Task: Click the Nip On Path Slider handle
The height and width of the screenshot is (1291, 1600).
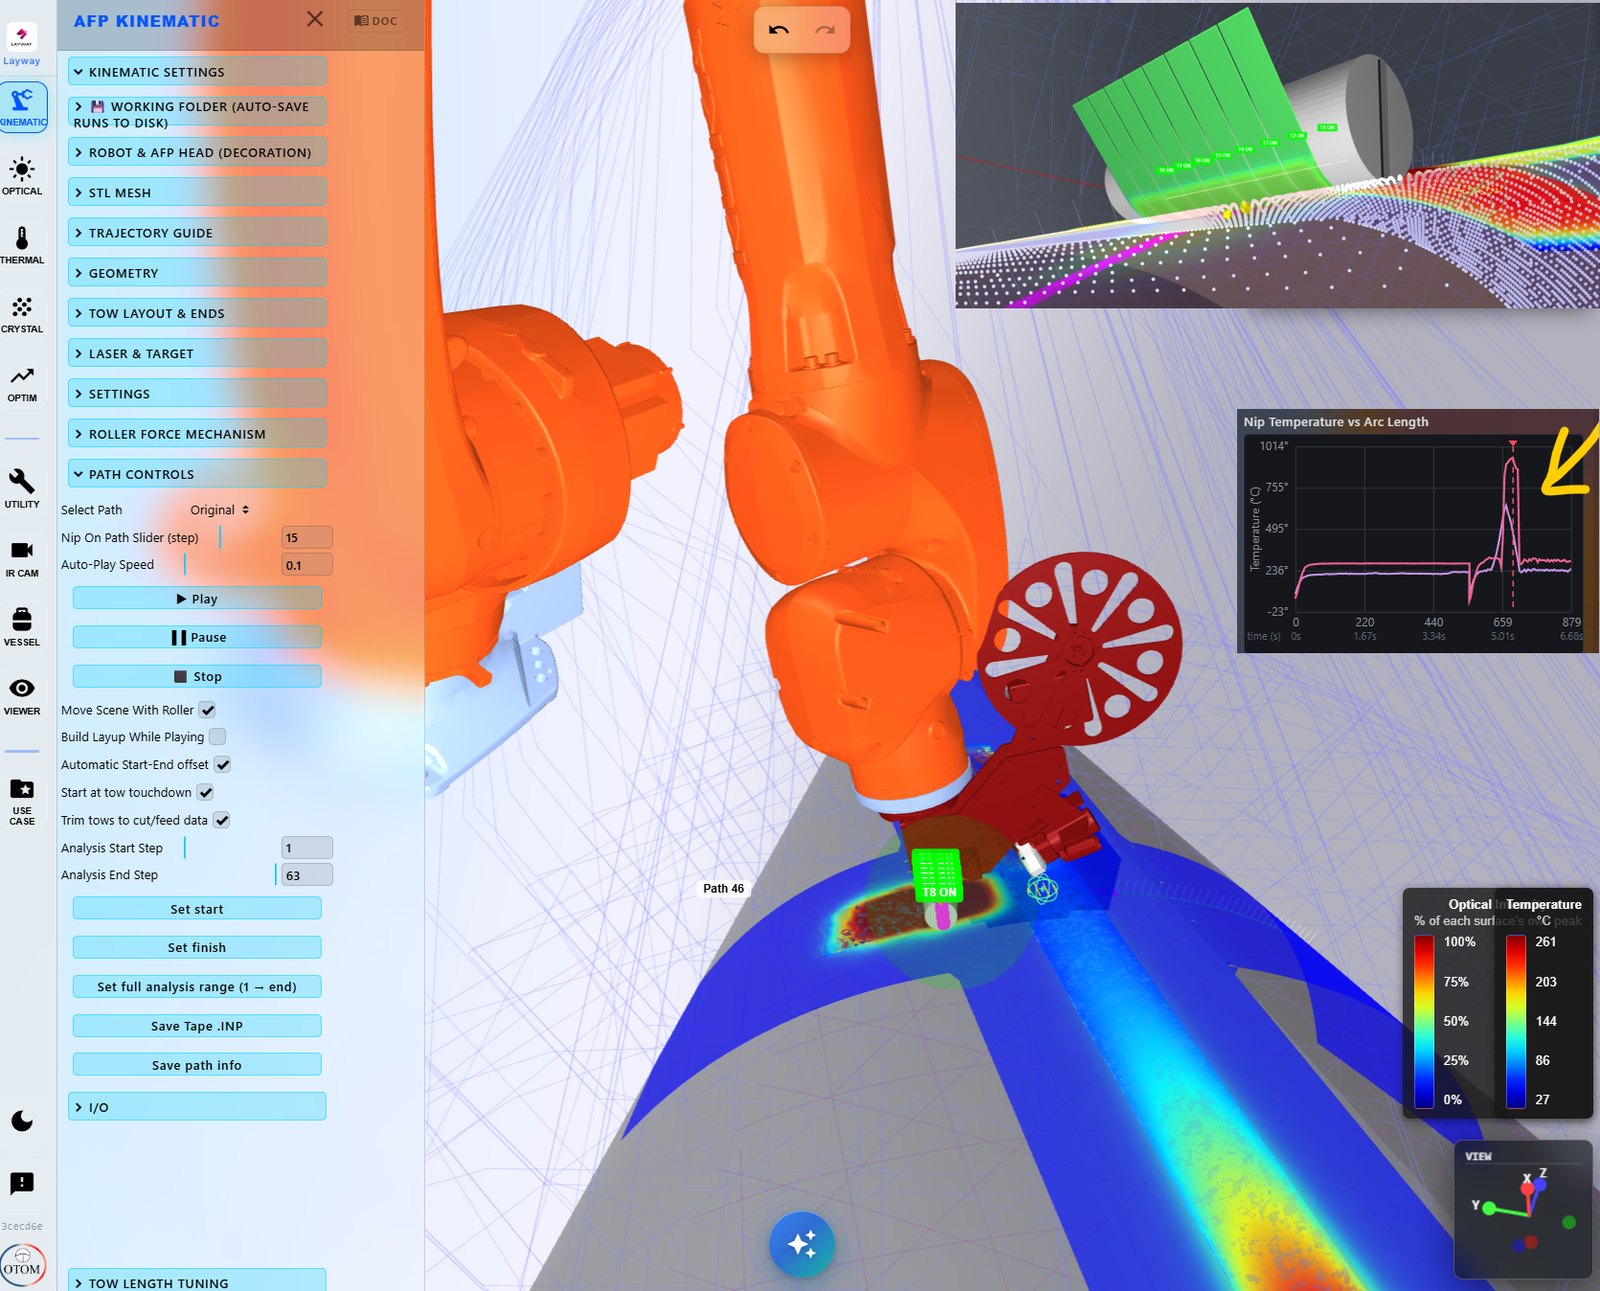Action: point(220,538)
